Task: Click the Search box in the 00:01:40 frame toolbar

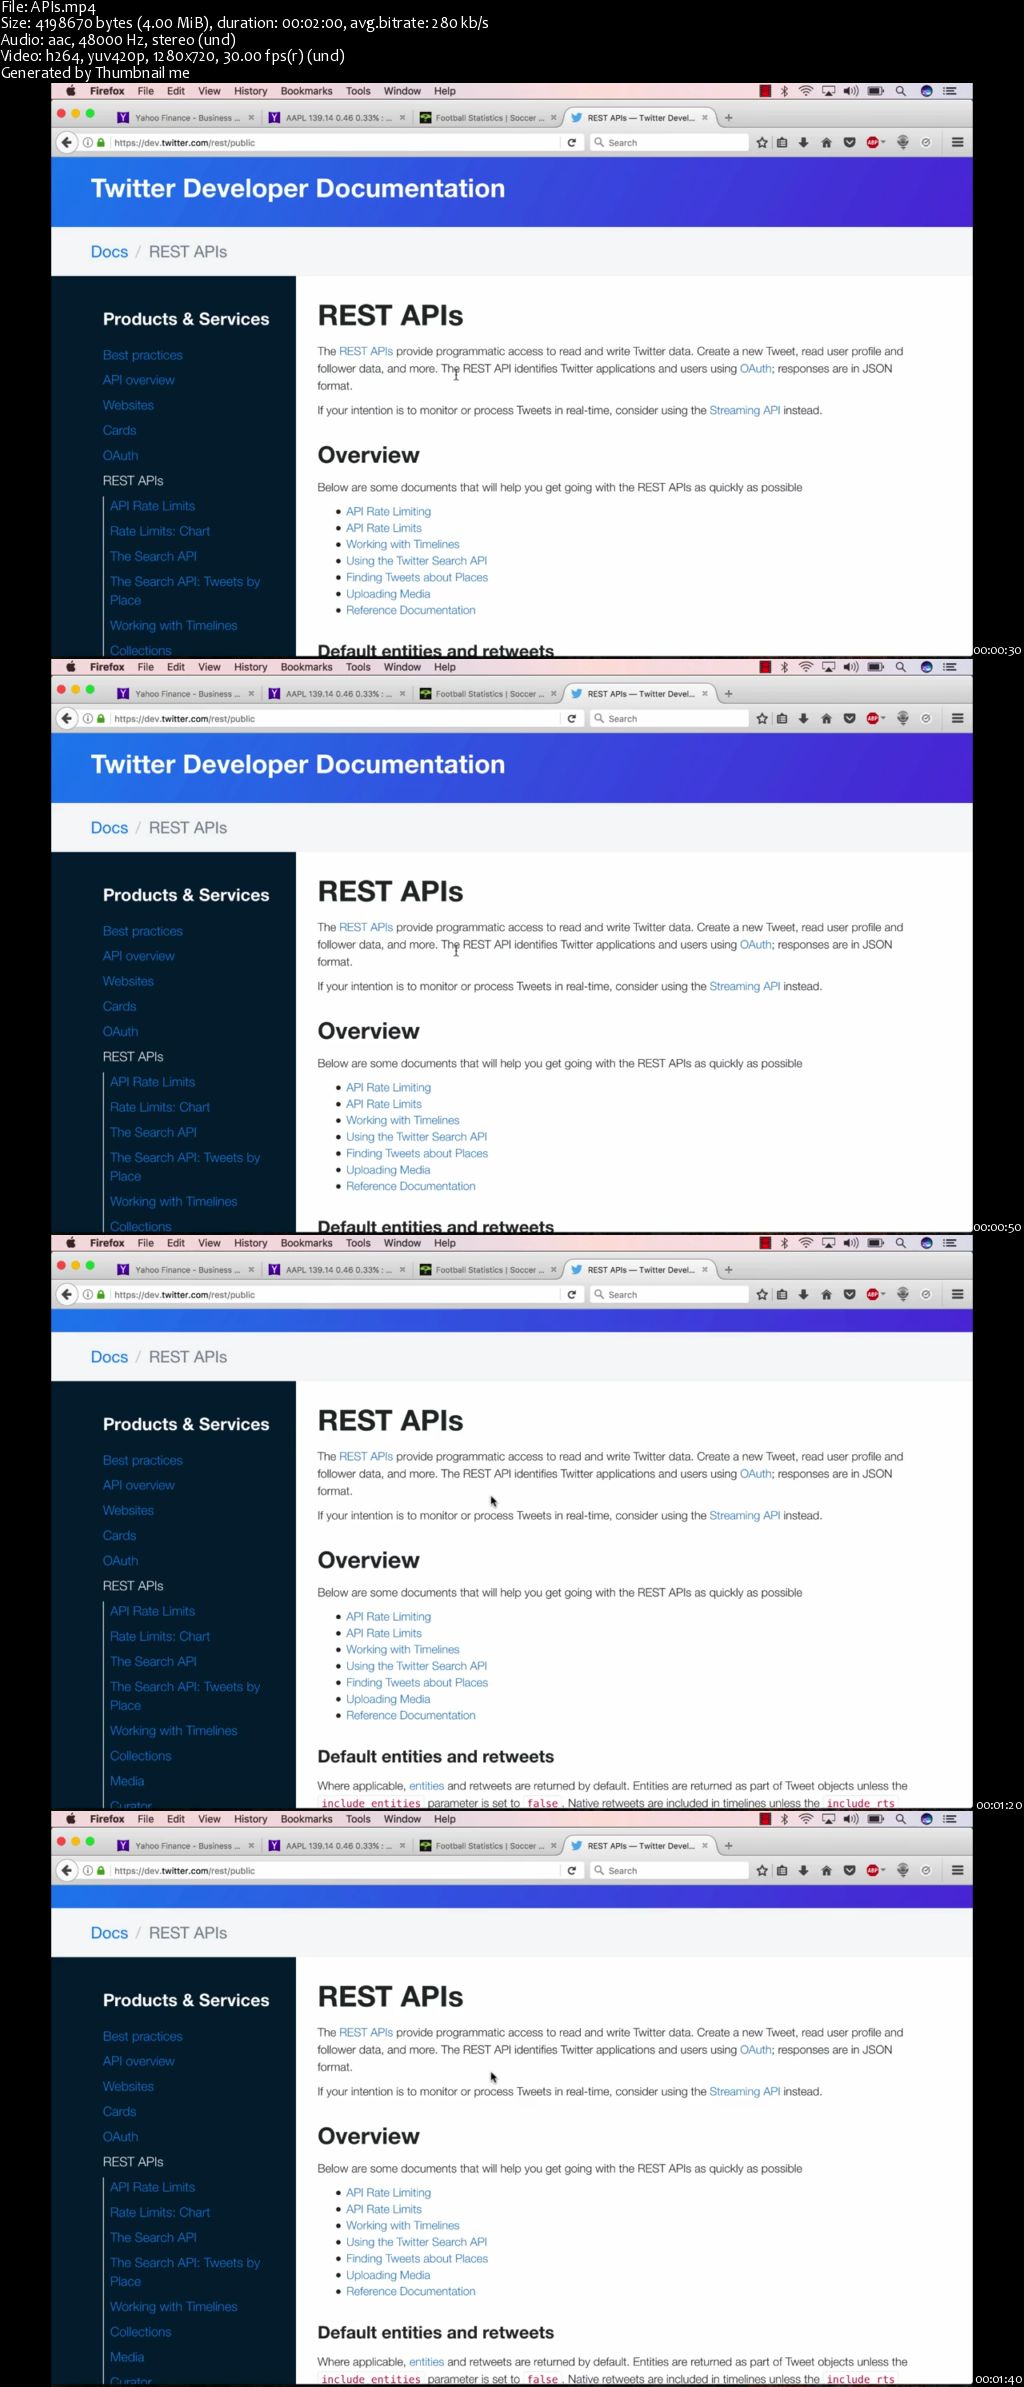Action: pos(668,1871)
